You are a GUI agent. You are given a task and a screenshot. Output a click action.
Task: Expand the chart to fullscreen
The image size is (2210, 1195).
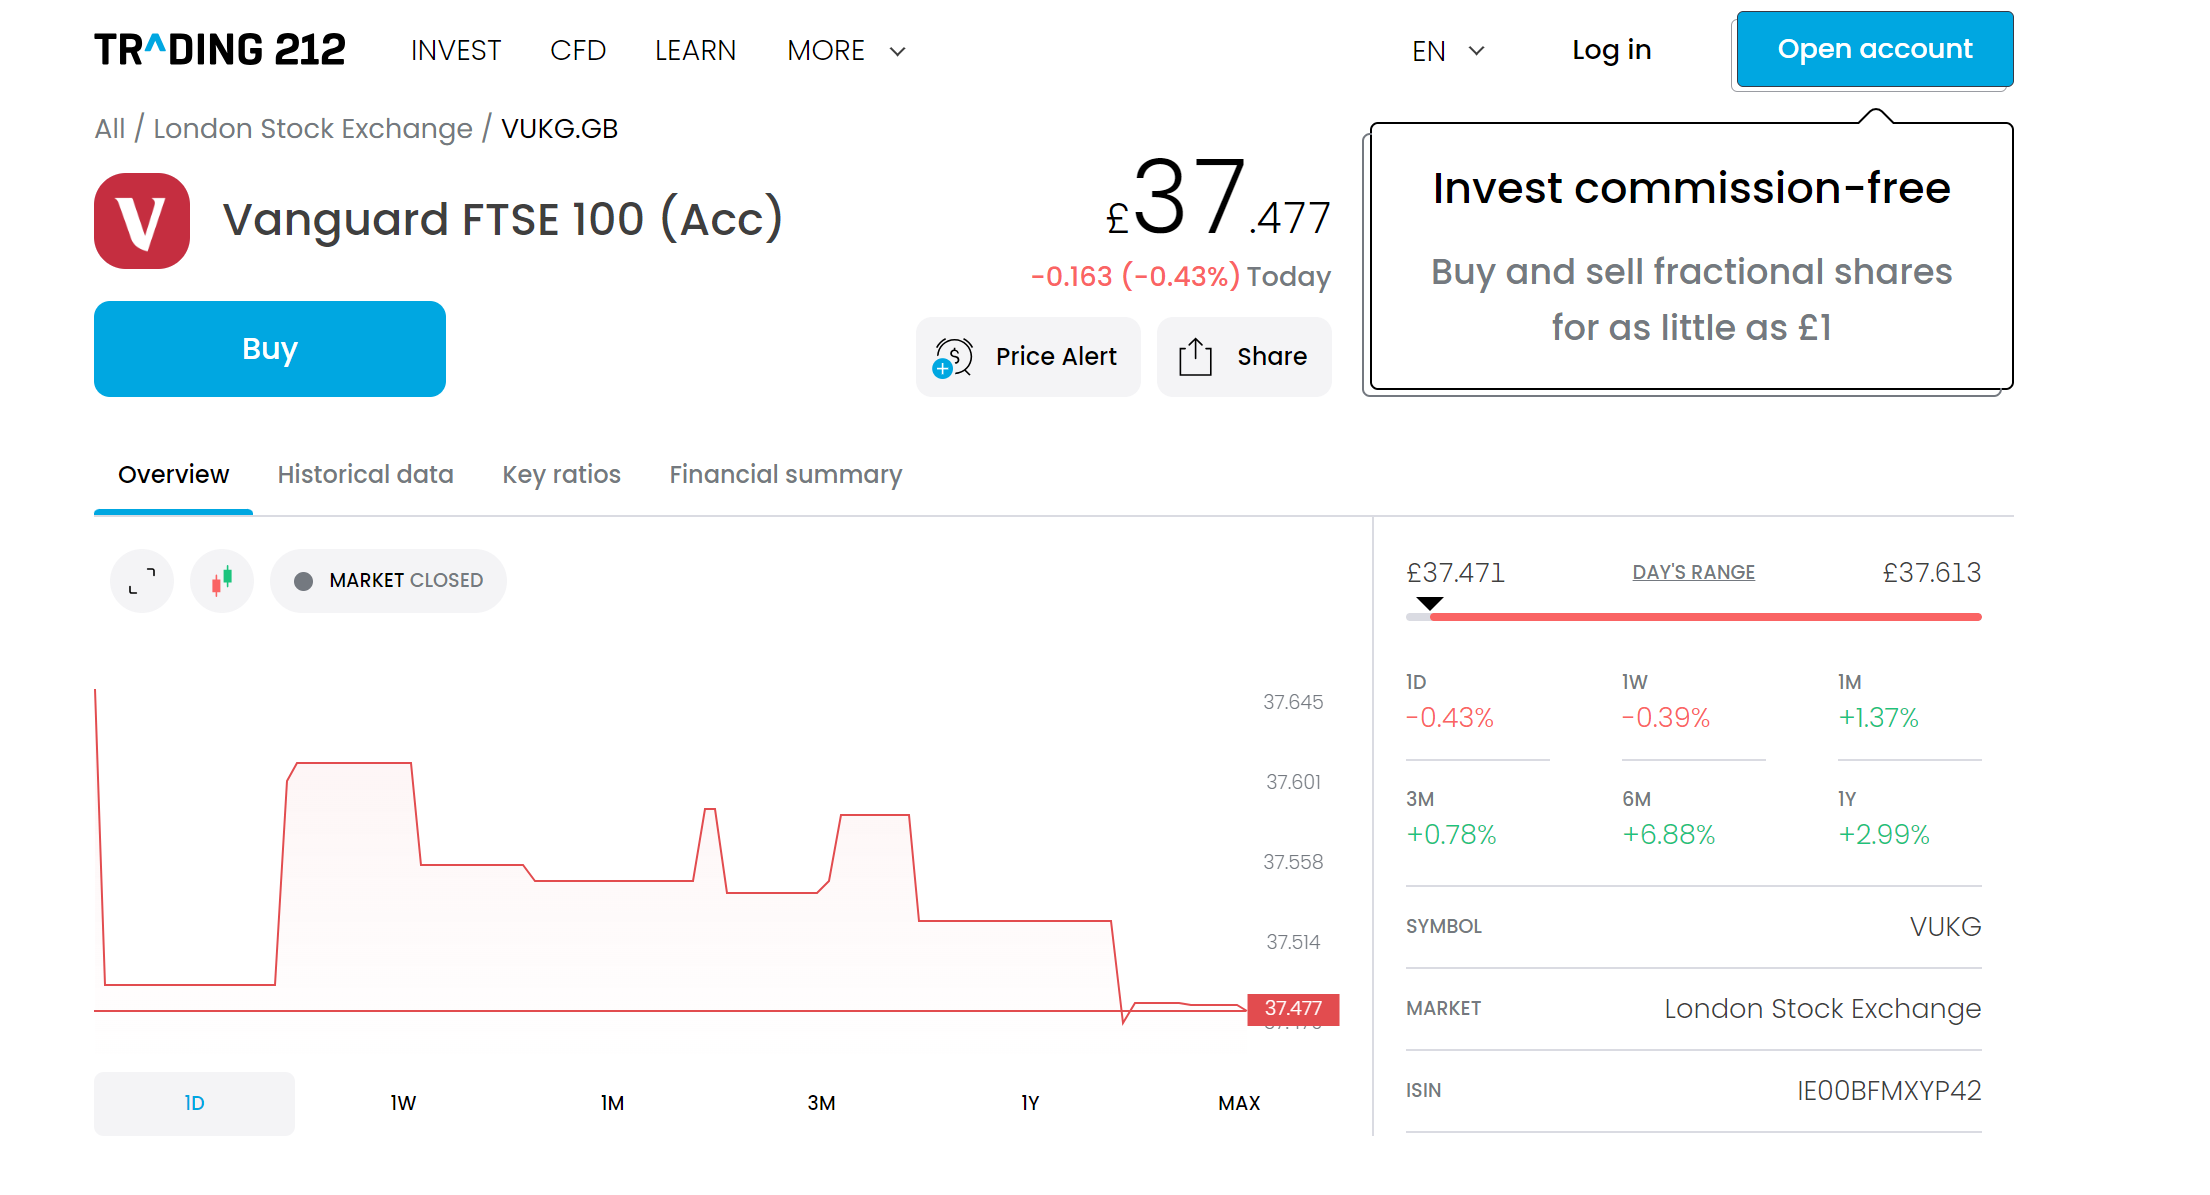[x=142, y=581]
